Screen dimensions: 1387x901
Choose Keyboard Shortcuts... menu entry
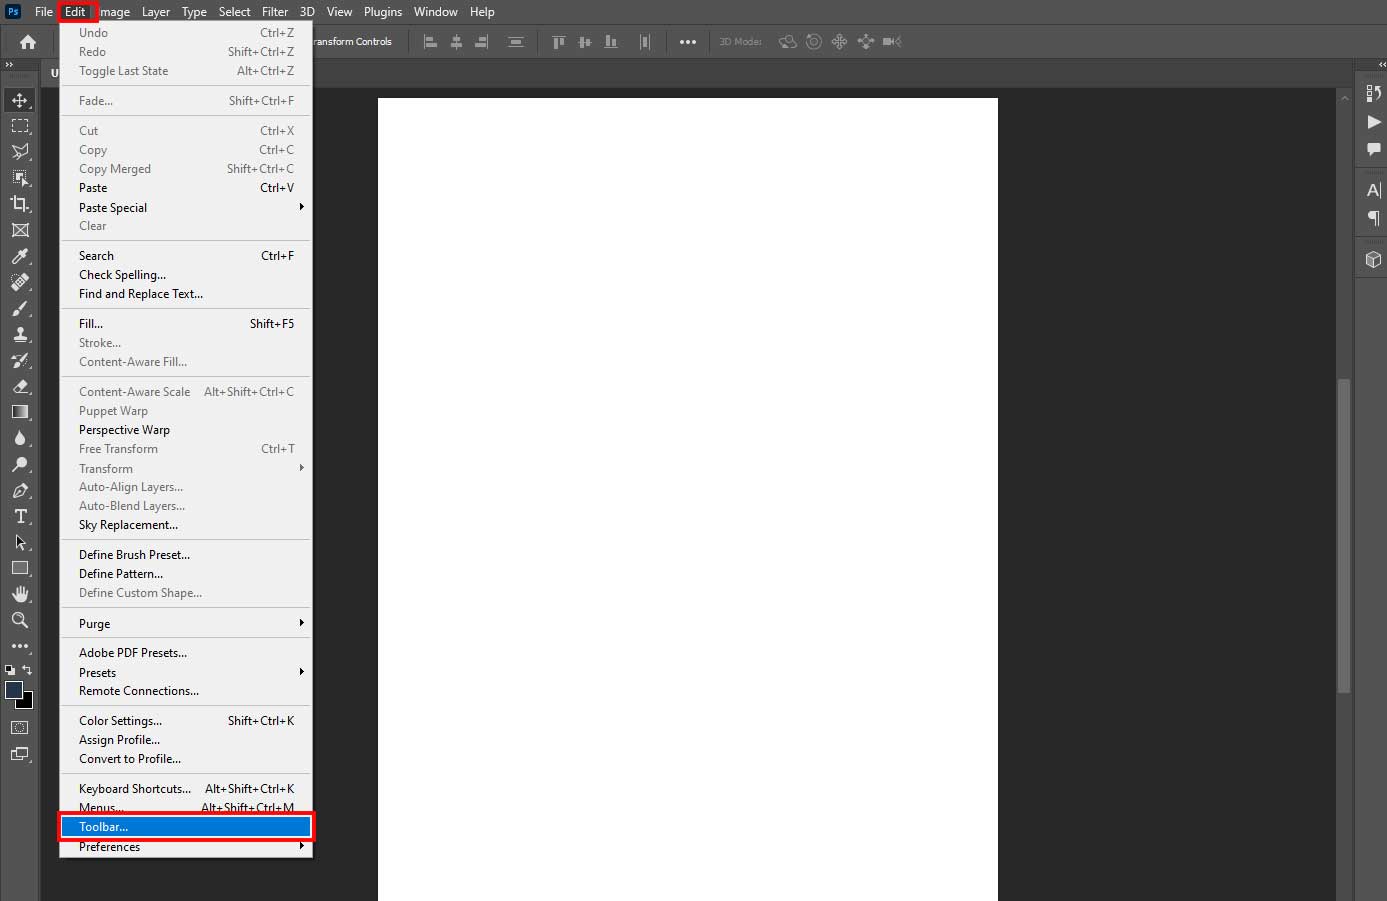pos(186,788)
